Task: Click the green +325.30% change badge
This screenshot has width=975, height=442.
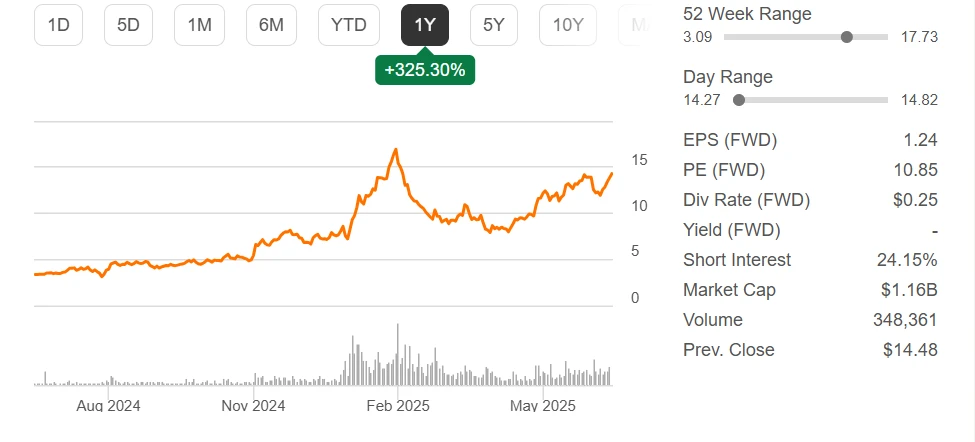Action: click(425, 70)
